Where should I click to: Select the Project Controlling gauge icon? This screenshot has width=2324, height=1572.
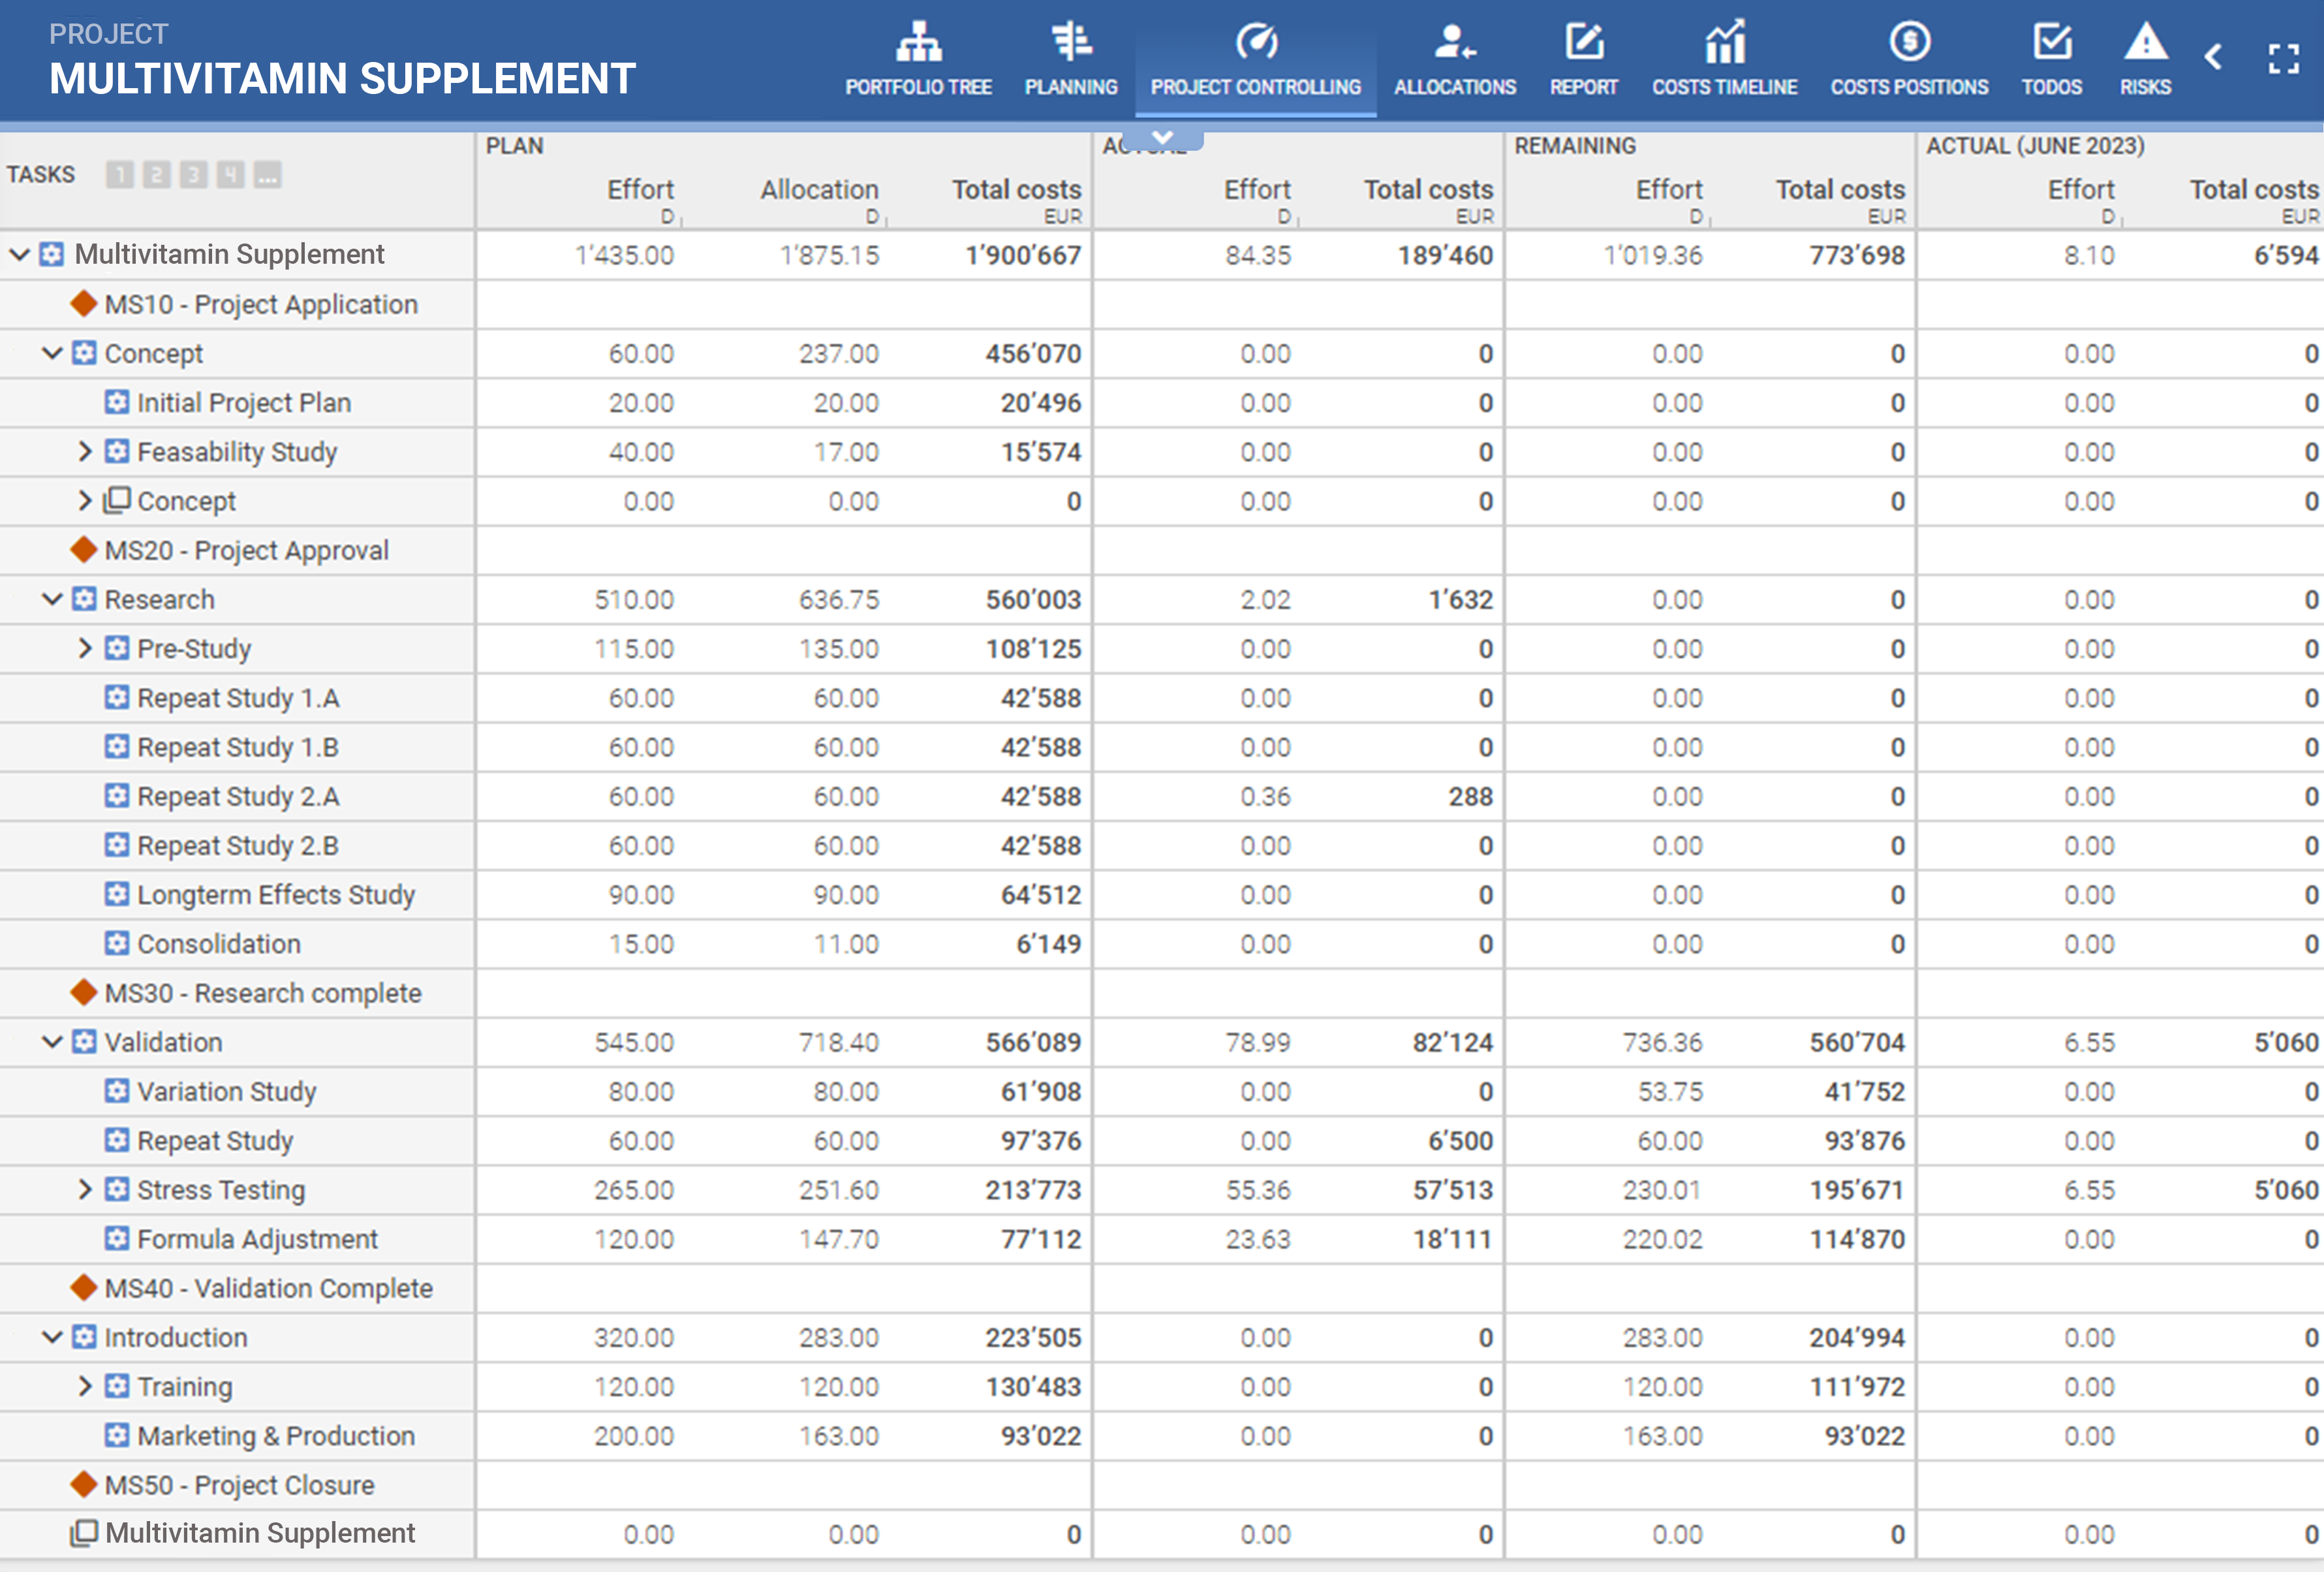pos(1256,42)
